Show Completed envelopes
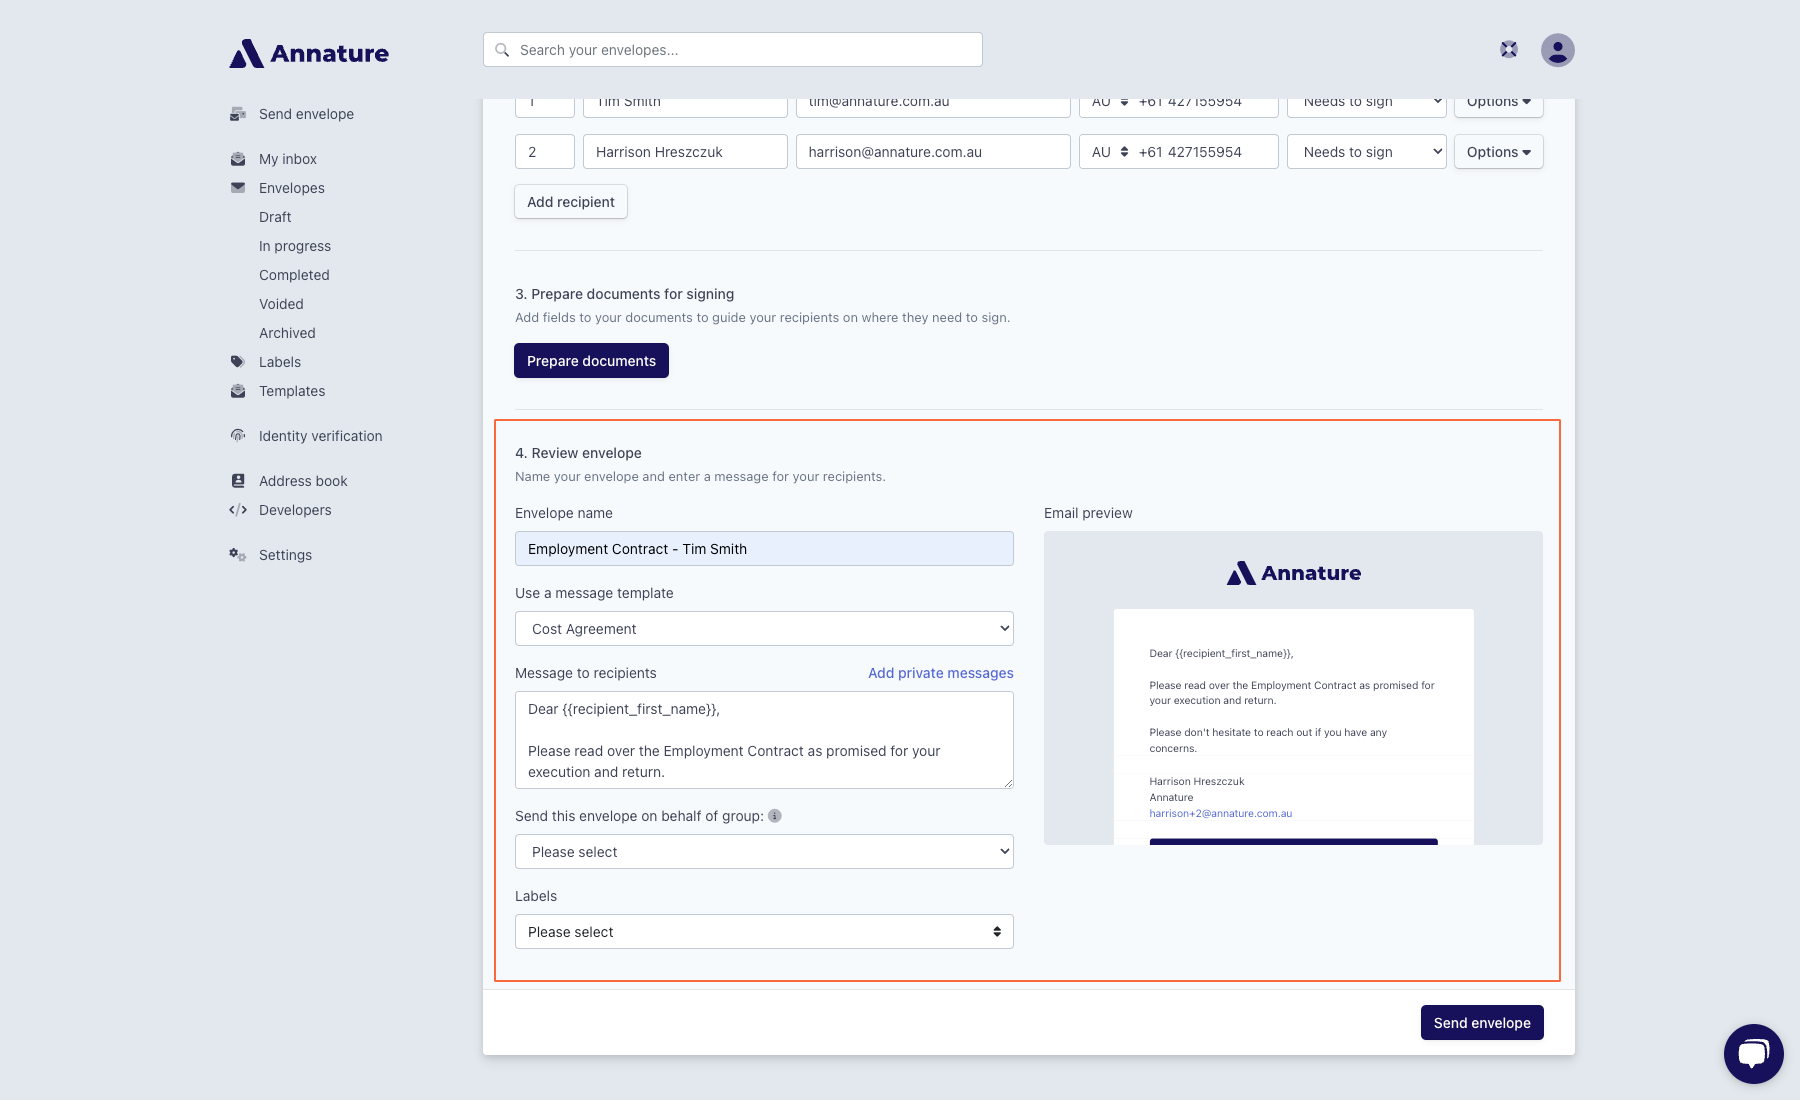The height and width of the screenshot is (1100, 1800). 294,275
